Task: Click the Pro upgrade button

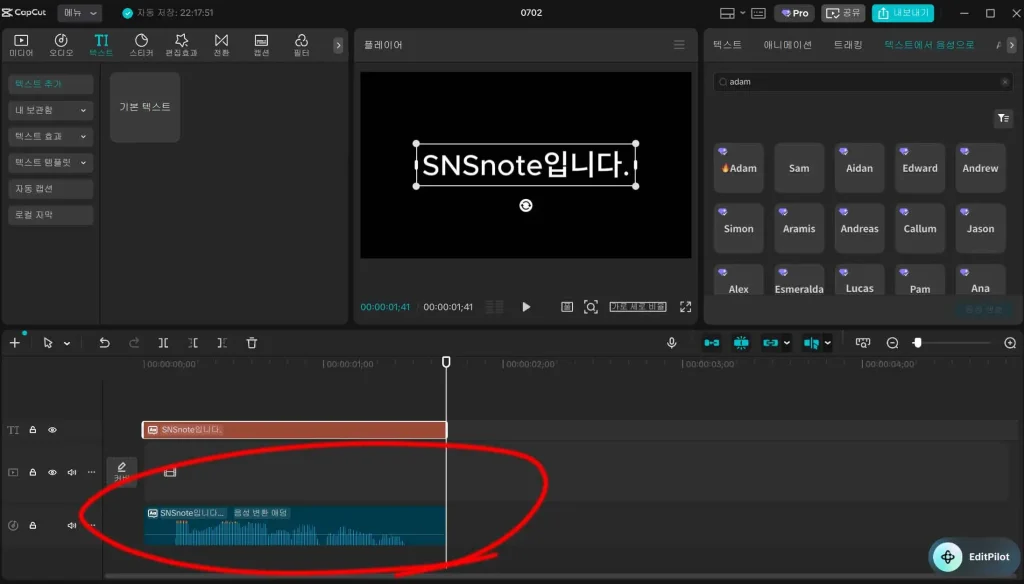Action: tap(795, 13)
